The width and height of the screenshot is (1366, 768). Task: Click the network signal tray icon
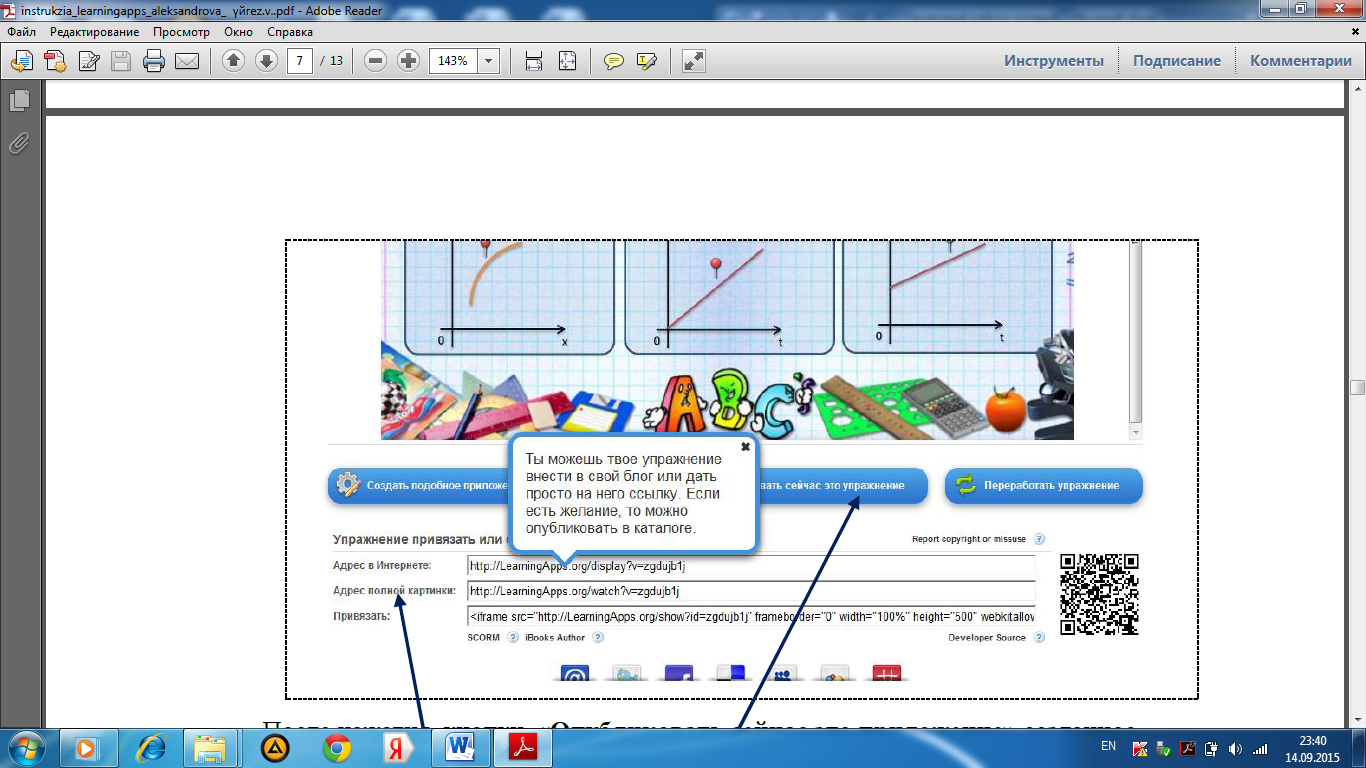[1260, 748]
